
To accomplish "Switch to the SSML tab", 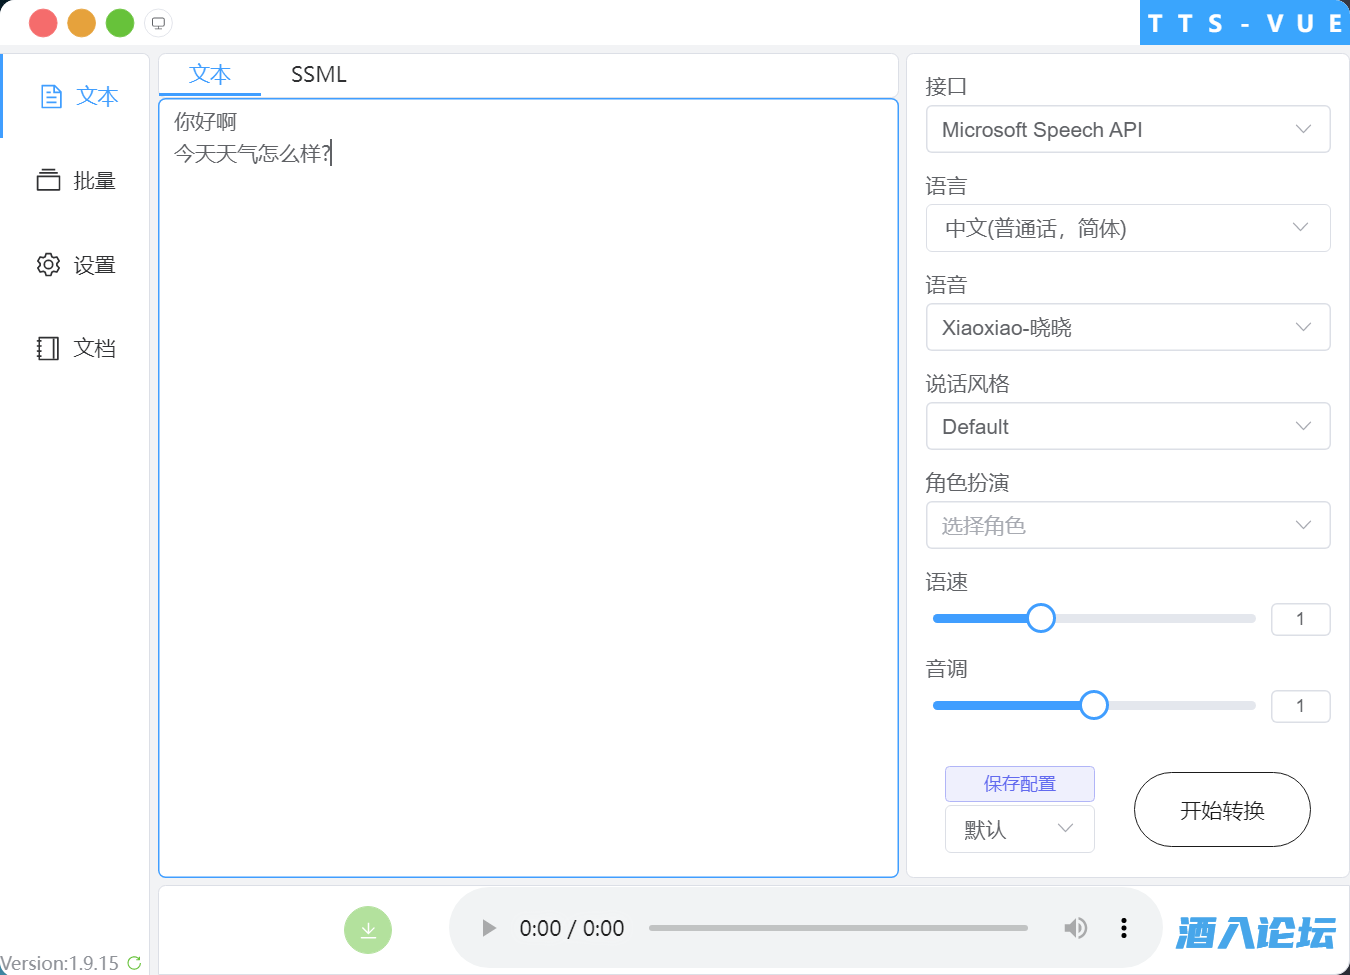I will coord(318,75).
